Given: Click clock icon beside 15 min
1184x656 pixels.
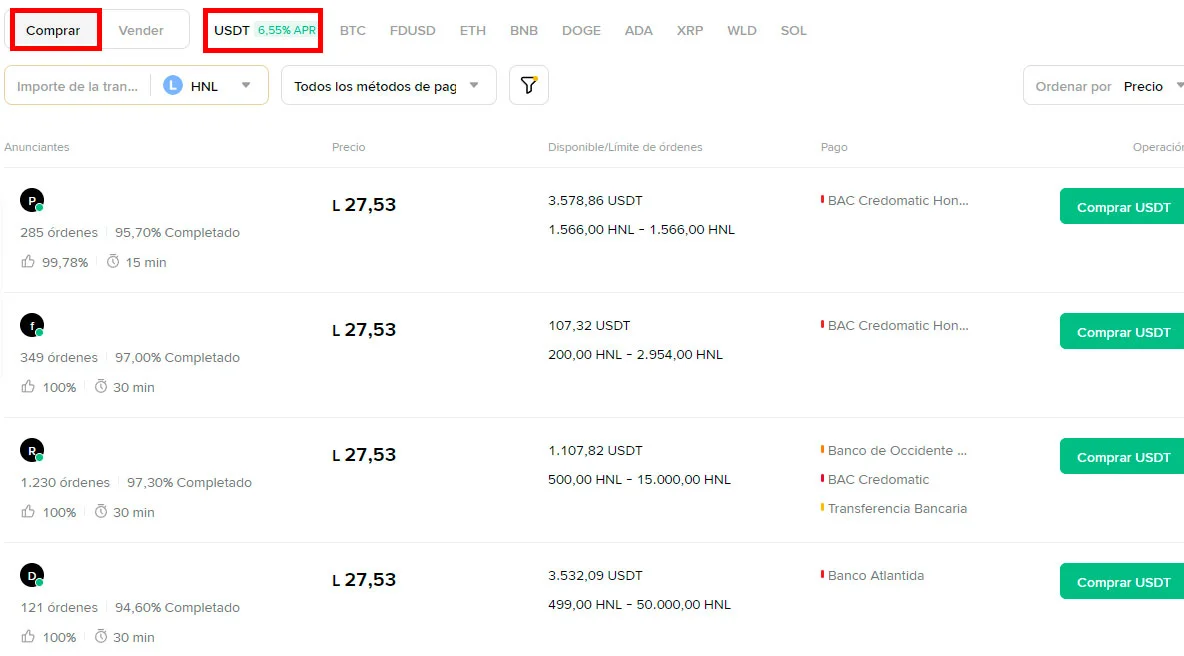Looking at the screenshot, I should 113,261.
